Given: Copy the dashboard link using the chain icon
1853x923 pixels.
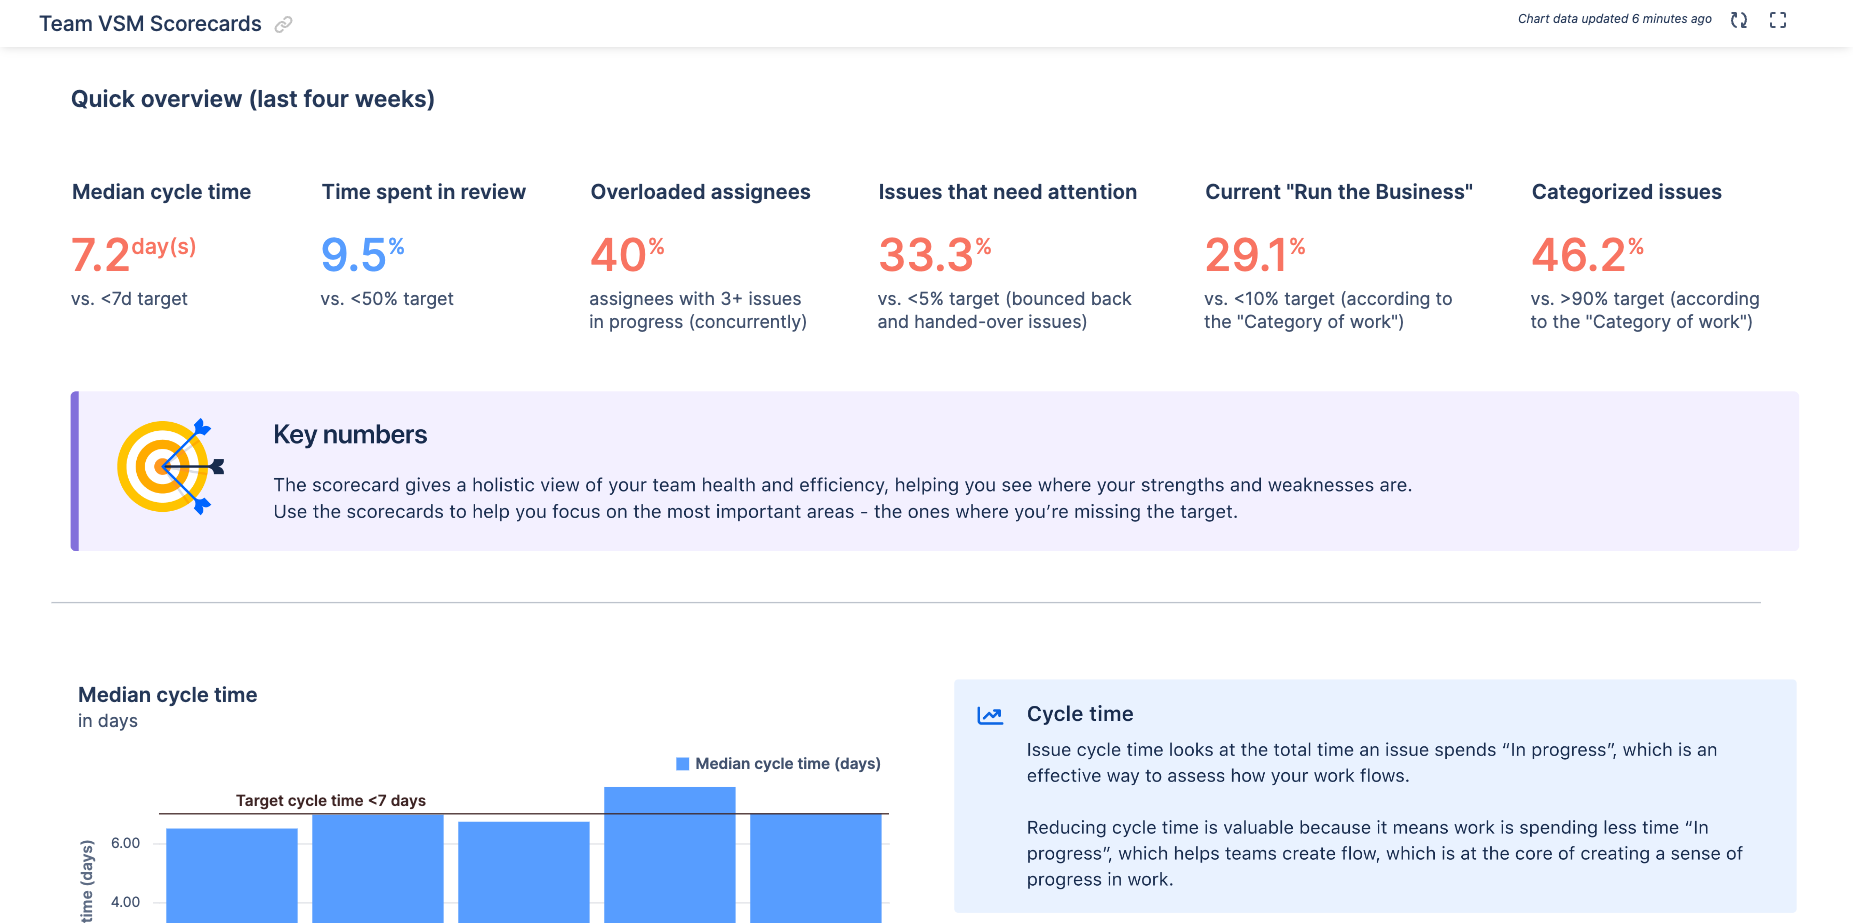Looking at the screenshot, I should (x=283, y=24).
